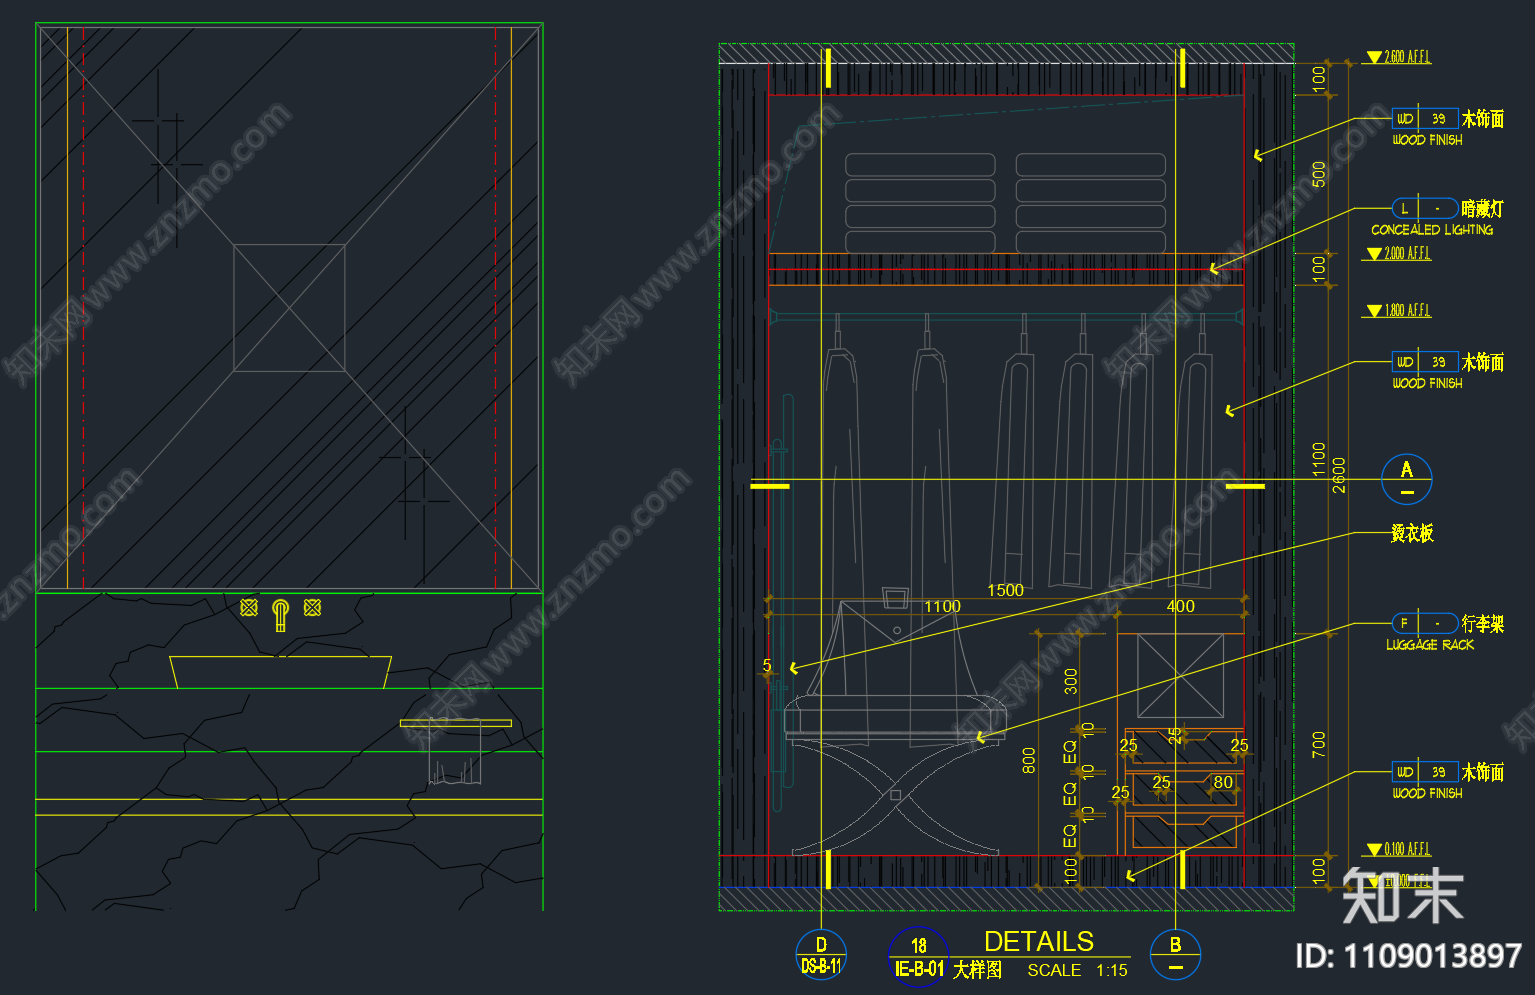Select the yellow wash basin outline
Viewport: 1535px width, 995px height.
pyautogui.click(x=280, y=672)
